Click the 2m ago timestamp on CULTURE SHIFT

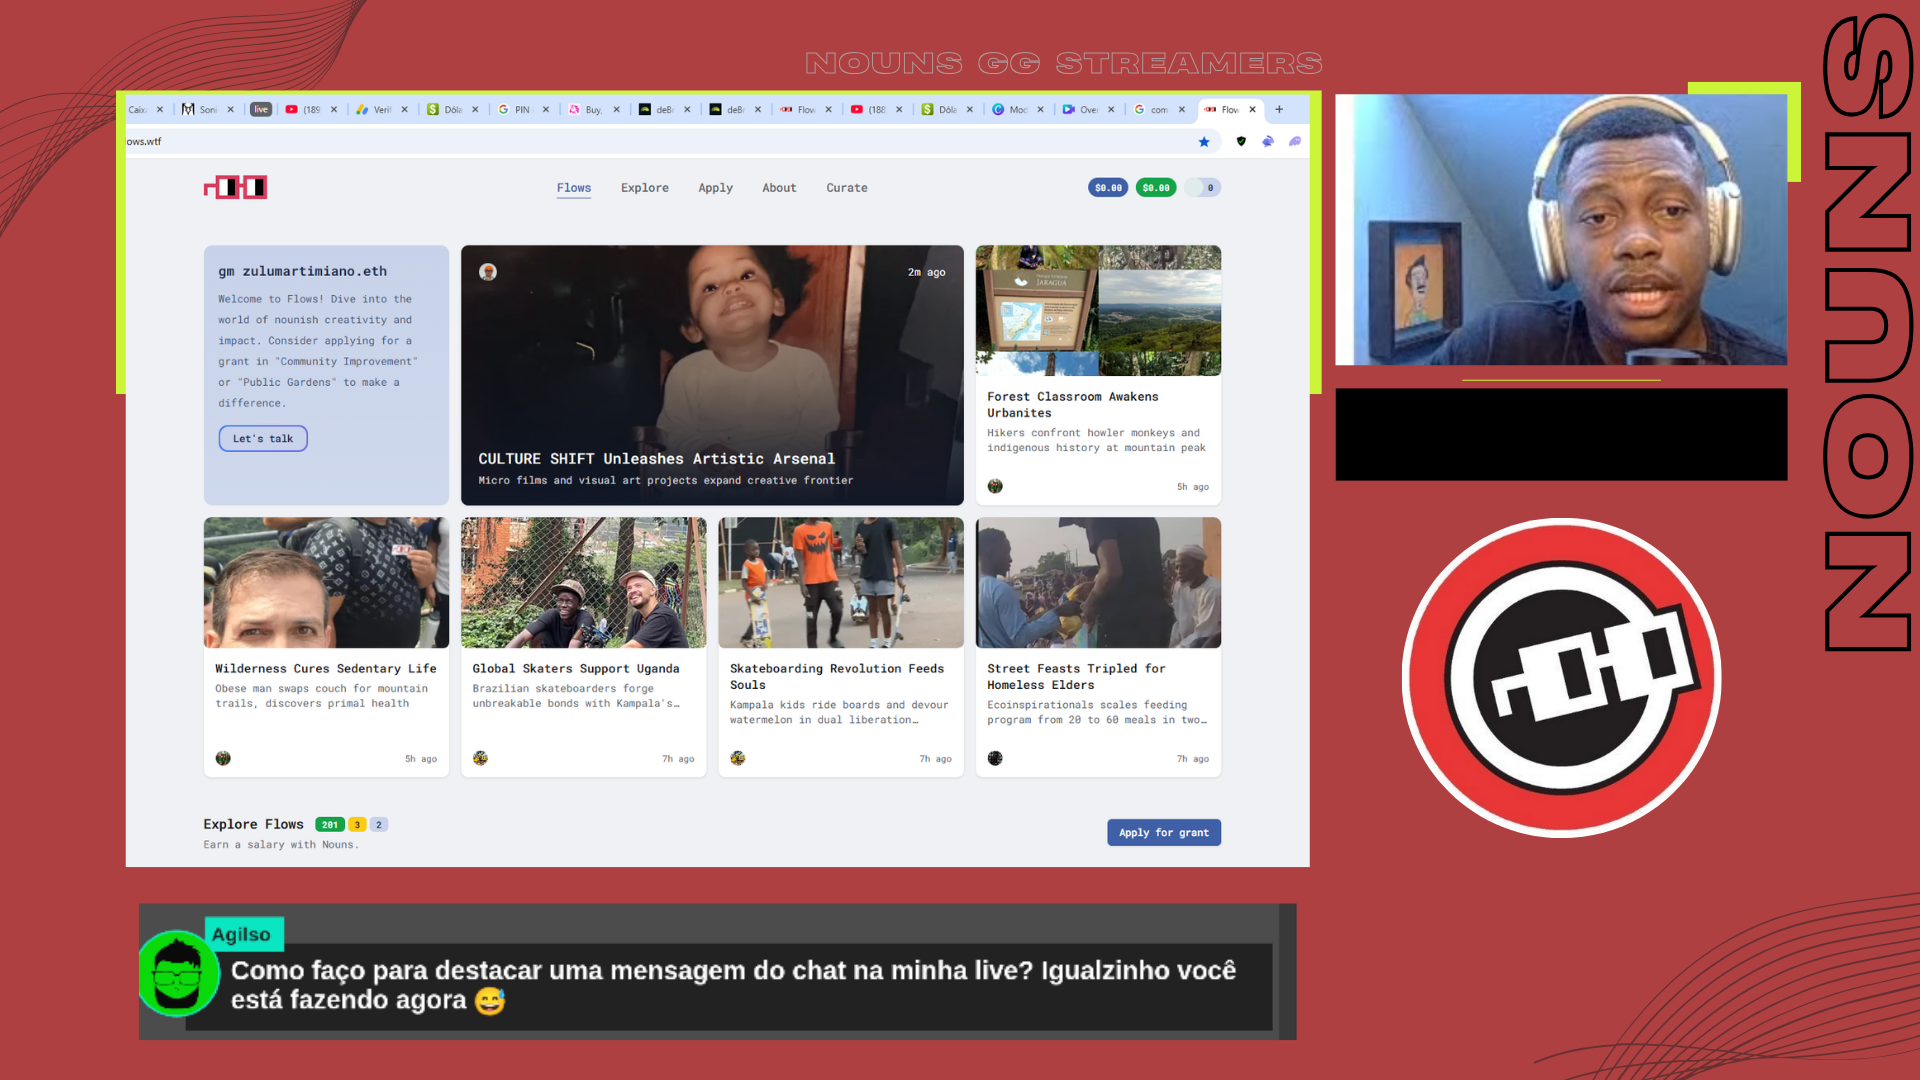[926, 272]
